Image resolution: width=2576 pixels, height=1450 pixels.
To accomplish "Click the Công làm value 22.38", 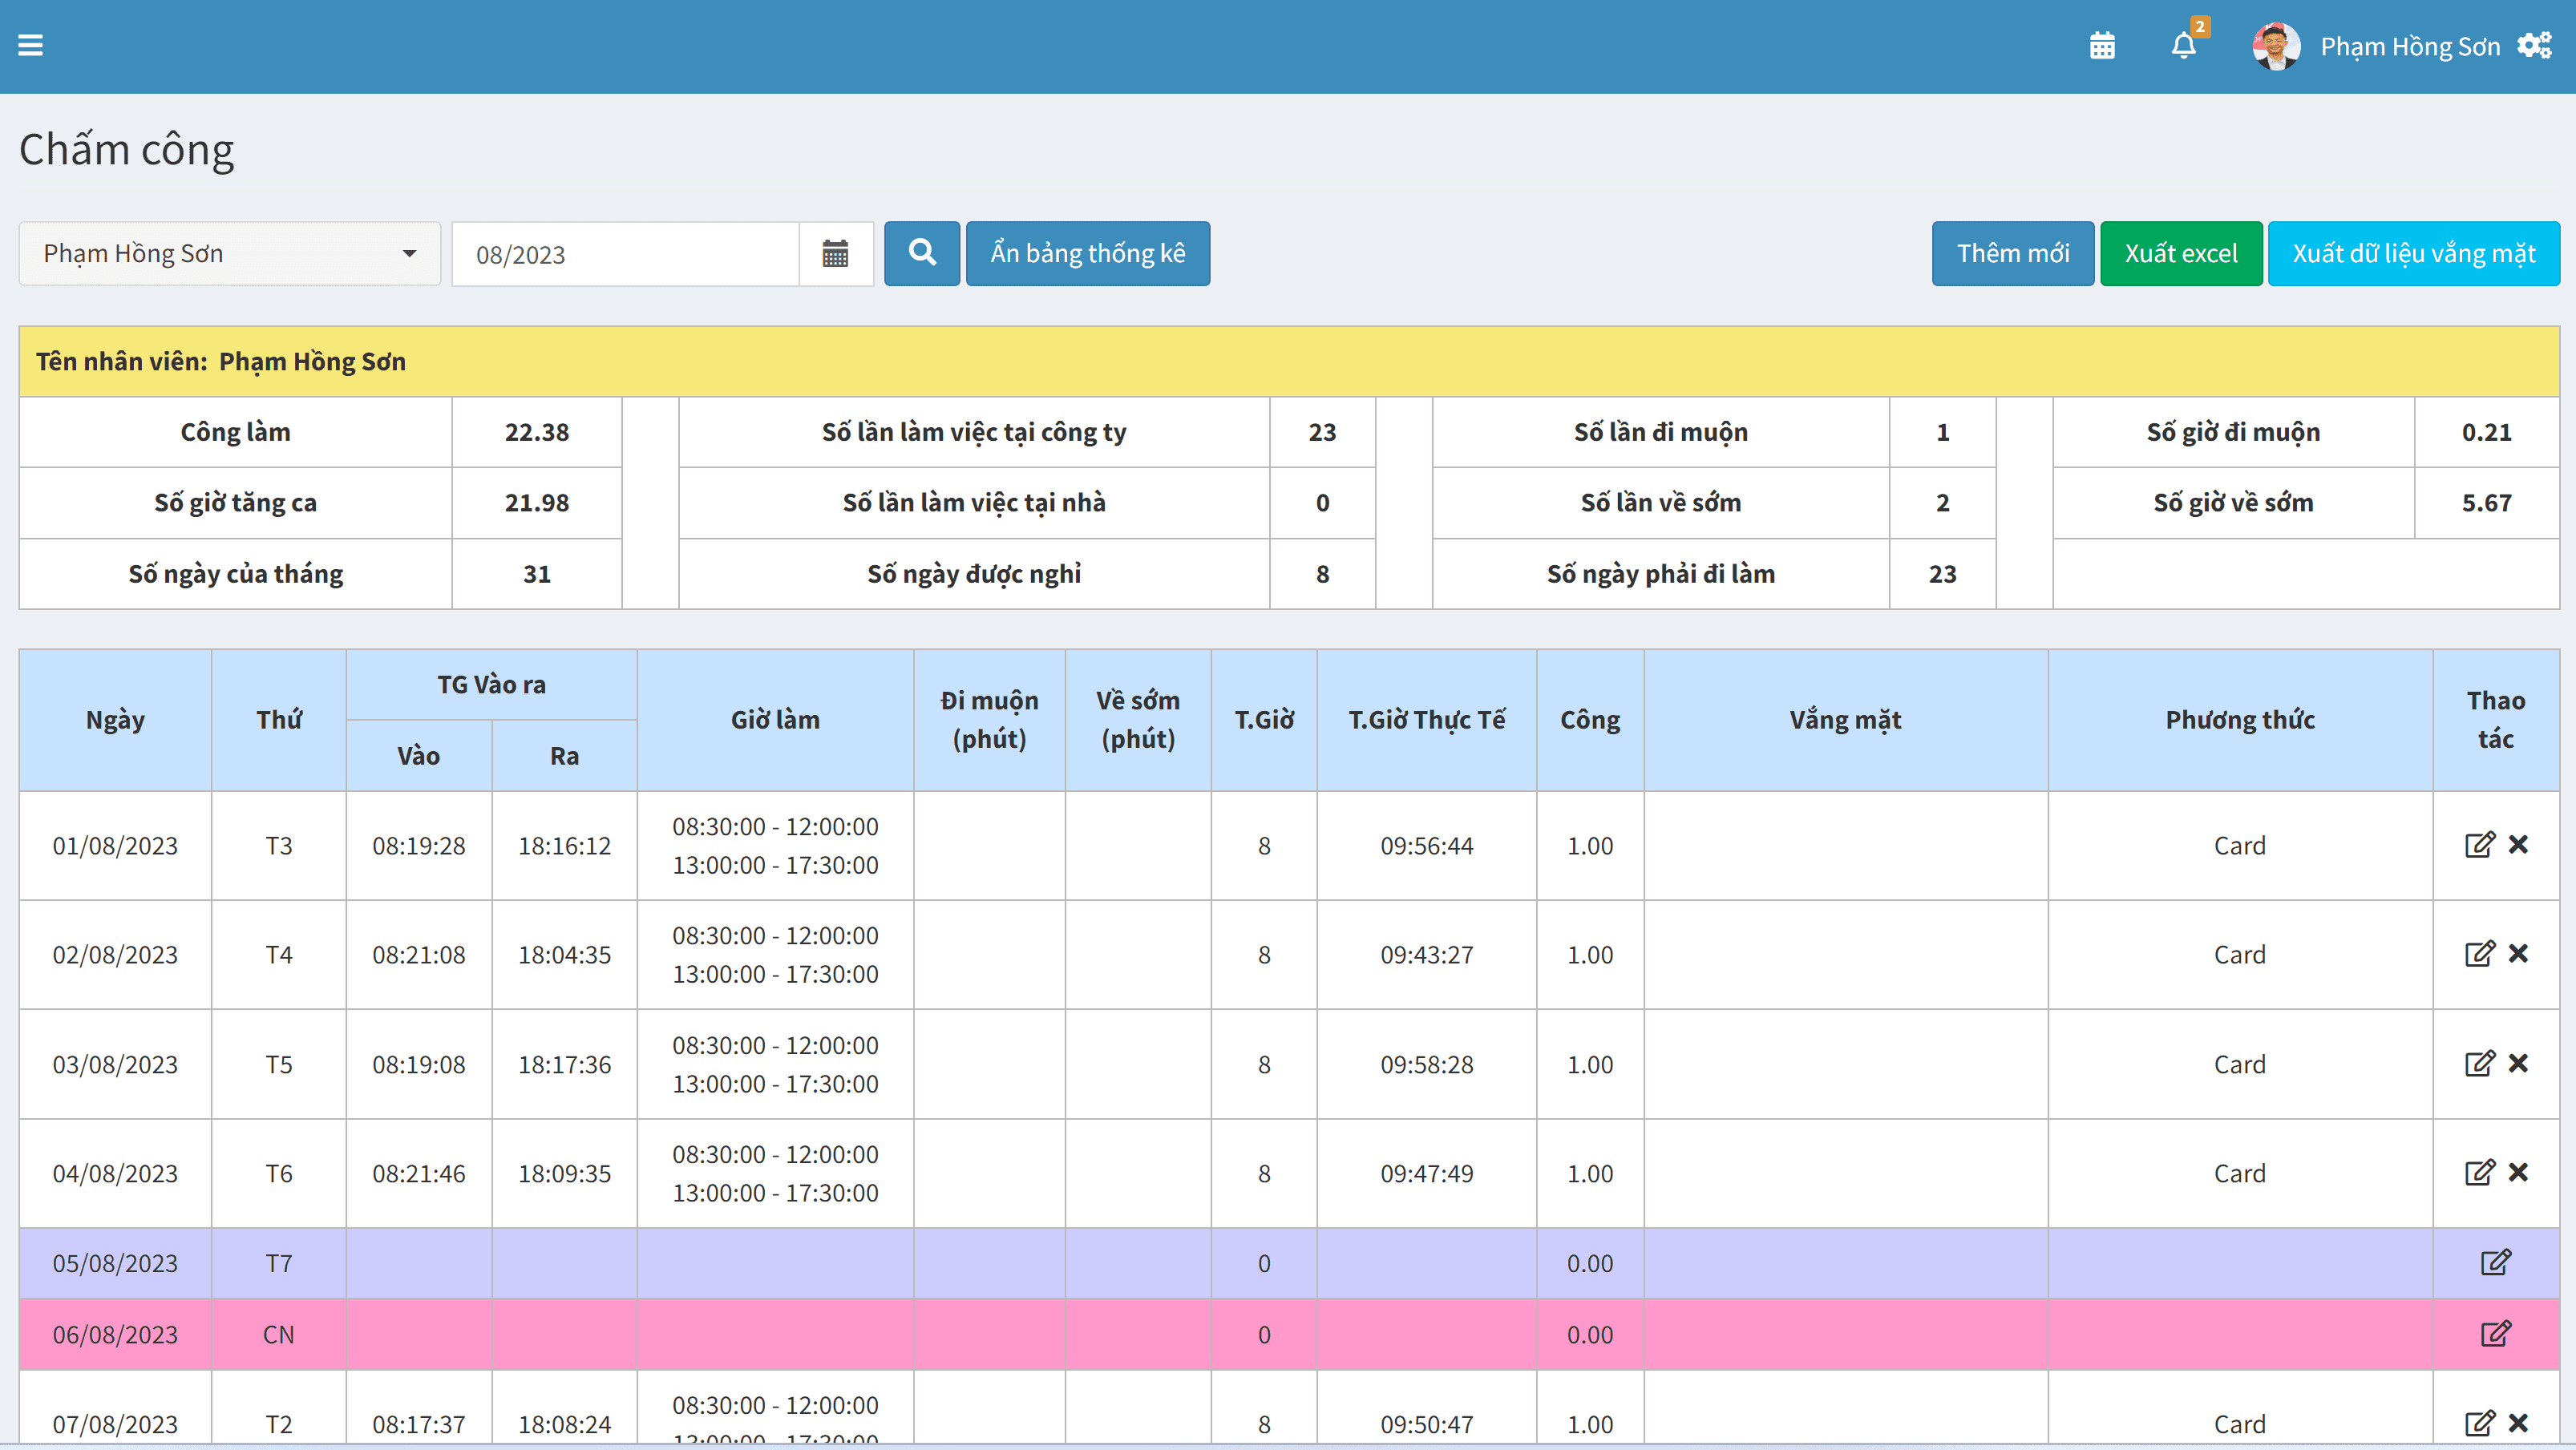I will pyautogui.click(x=537, y=432).
